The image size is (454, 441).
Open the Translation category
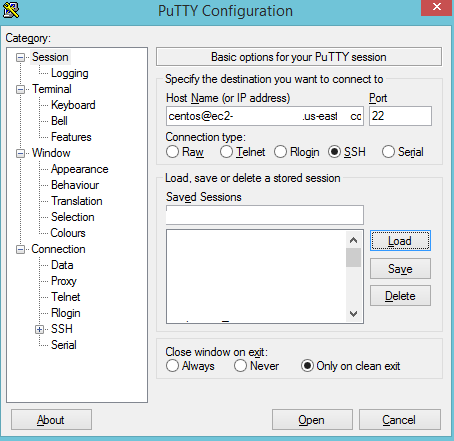(77, 201)
